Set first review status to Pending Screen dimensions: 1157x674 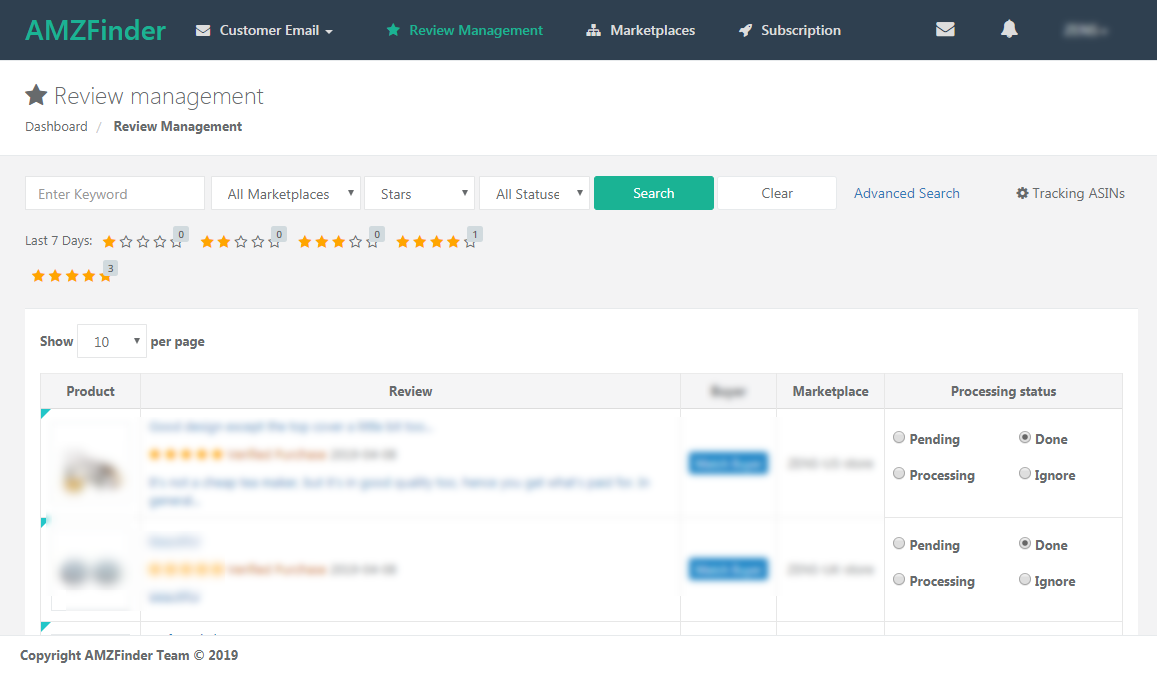[899, 438]
